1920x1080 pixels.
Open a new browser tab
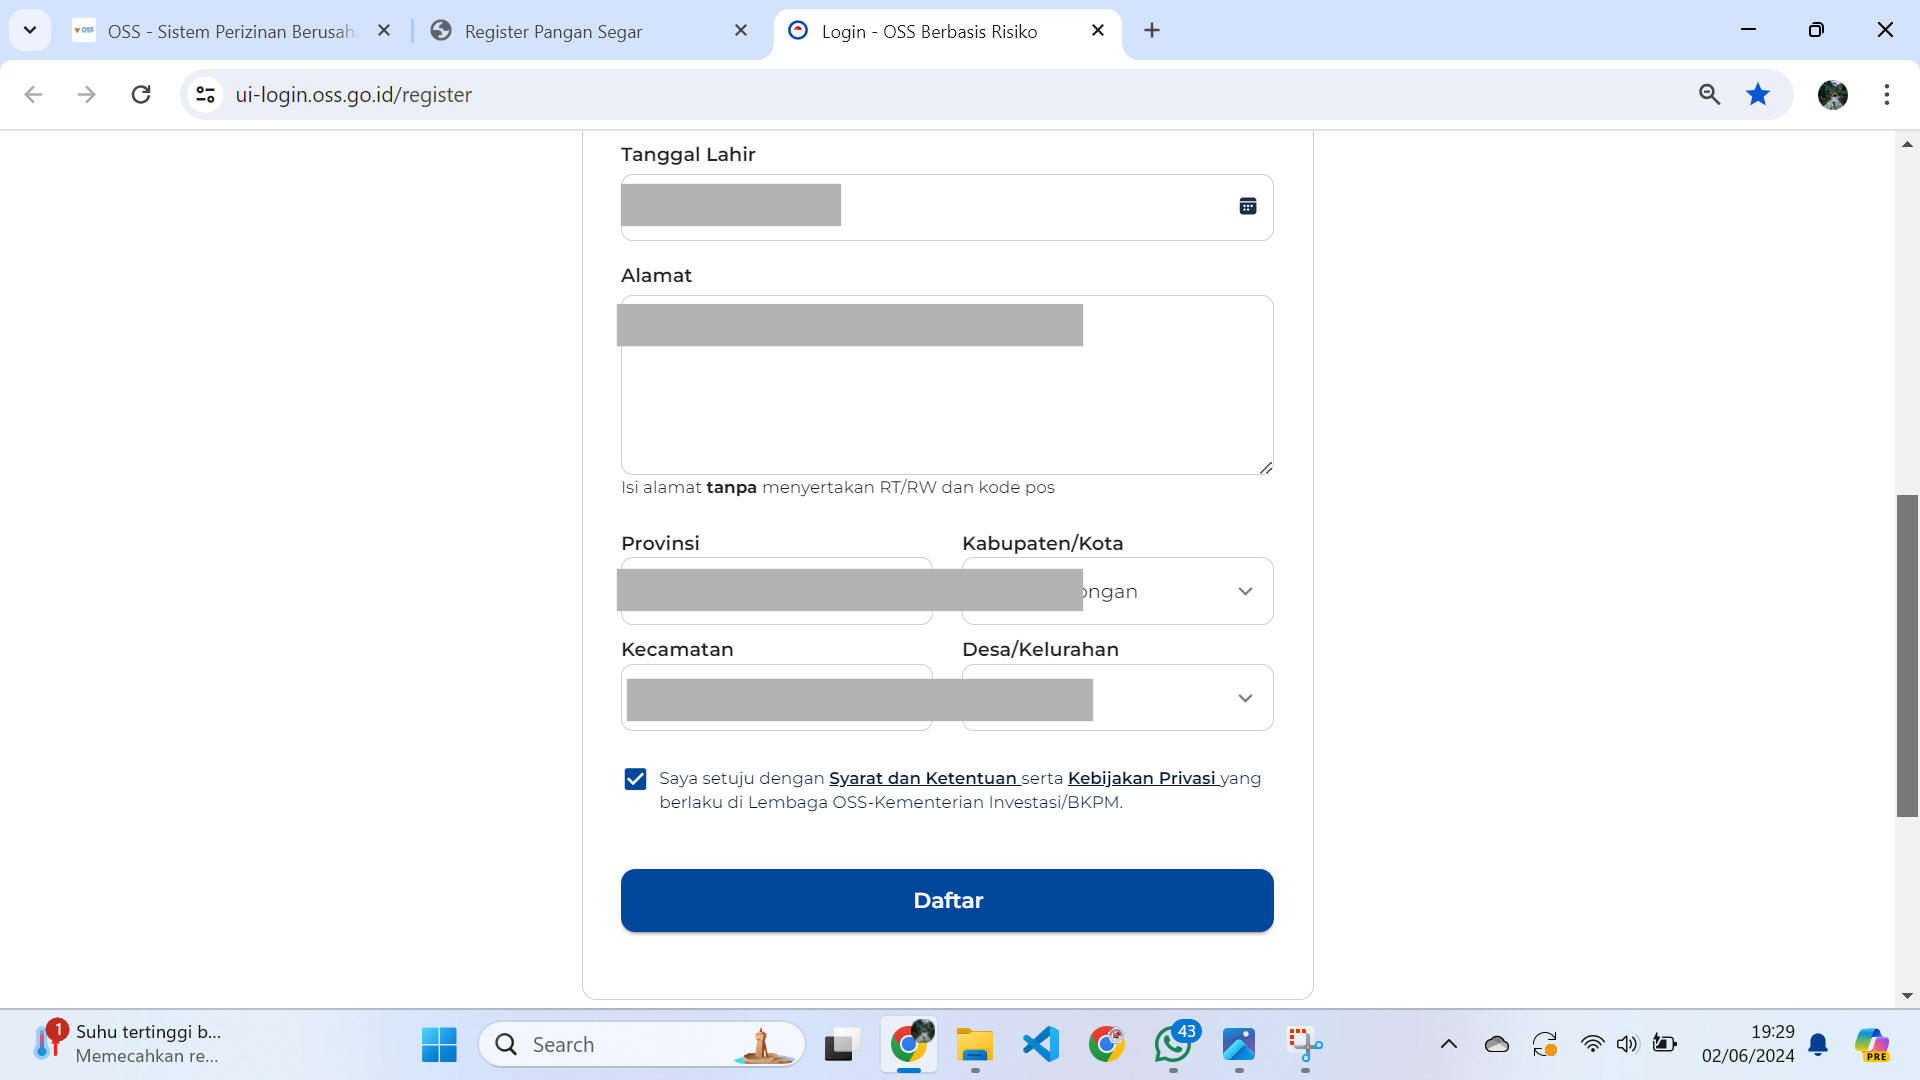point(1152,31)
